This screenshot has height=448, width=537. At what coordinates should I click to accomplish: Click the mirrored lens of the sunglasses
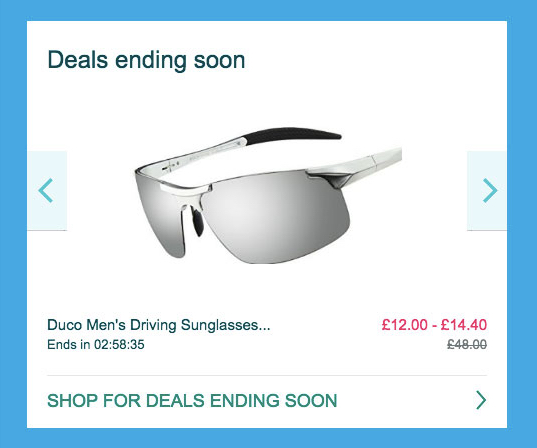pyautogui.click(x=277, y=217)
